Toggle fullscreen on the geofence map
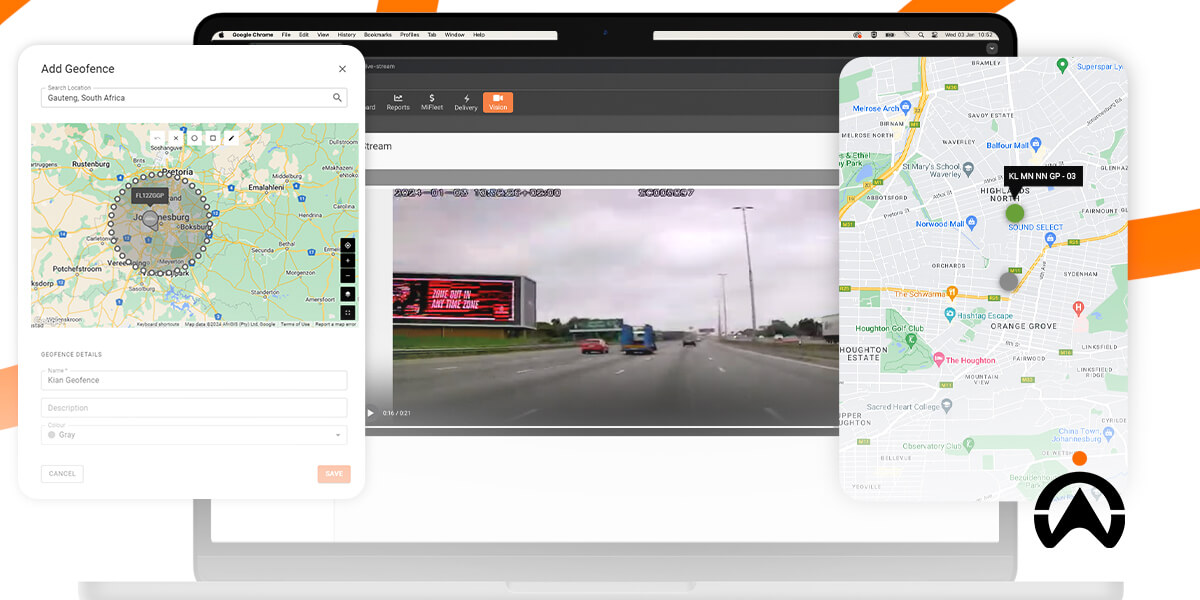This screenshot has height=600, width=1200. click(x=348, y=312)
